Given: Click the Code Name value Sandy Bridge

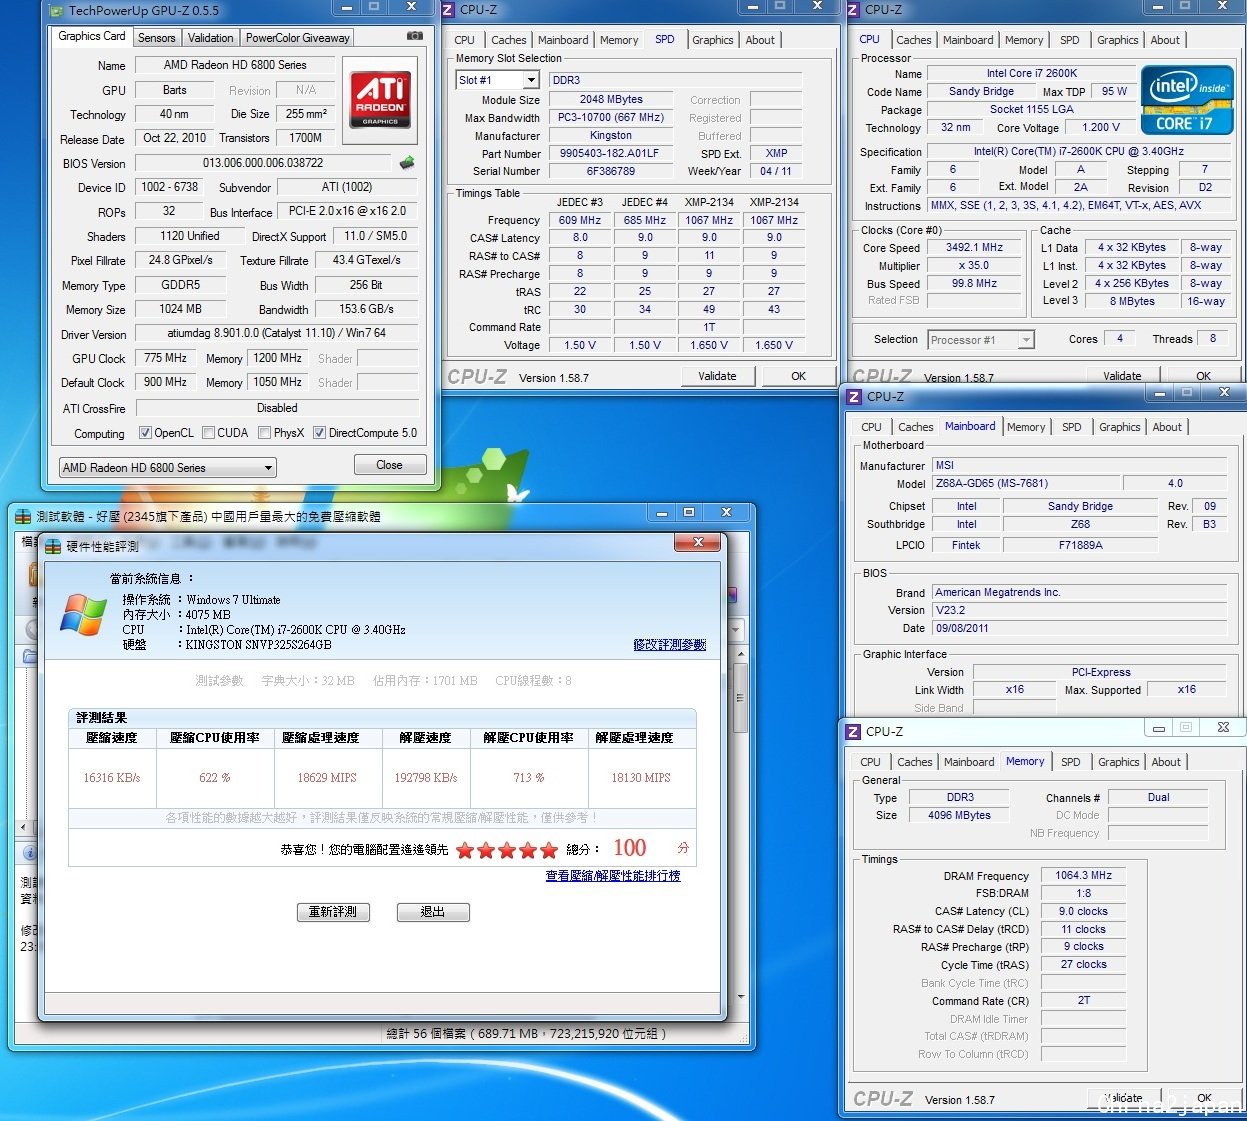Looking at the screenshot, I should (x=981, y=91).
